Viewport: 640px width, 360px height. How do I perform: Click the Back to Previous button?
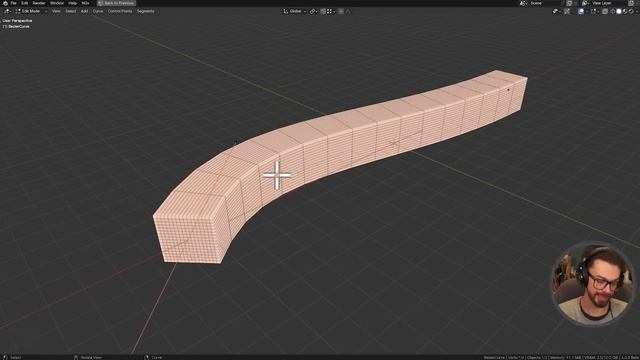pos(116,3)
